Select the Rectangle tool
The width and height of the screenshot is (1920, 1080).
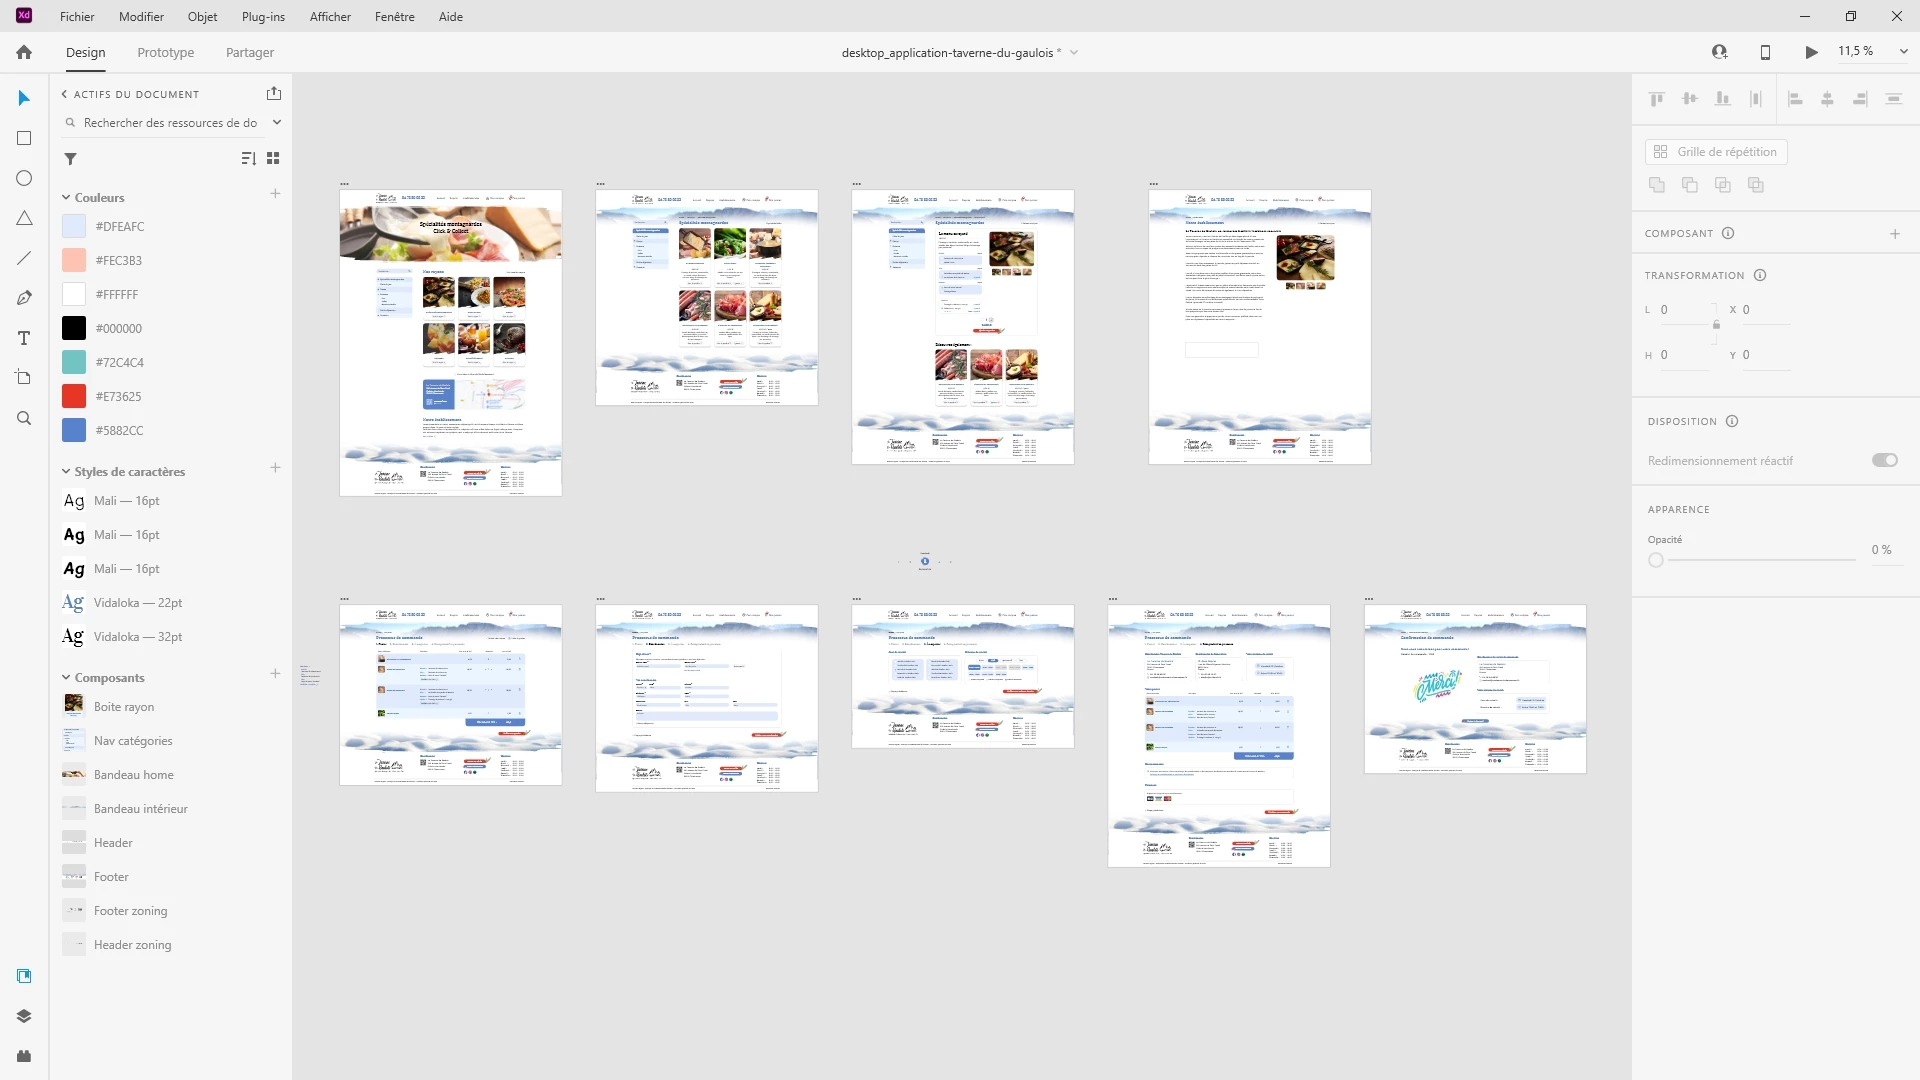click(x=24, y=138)
